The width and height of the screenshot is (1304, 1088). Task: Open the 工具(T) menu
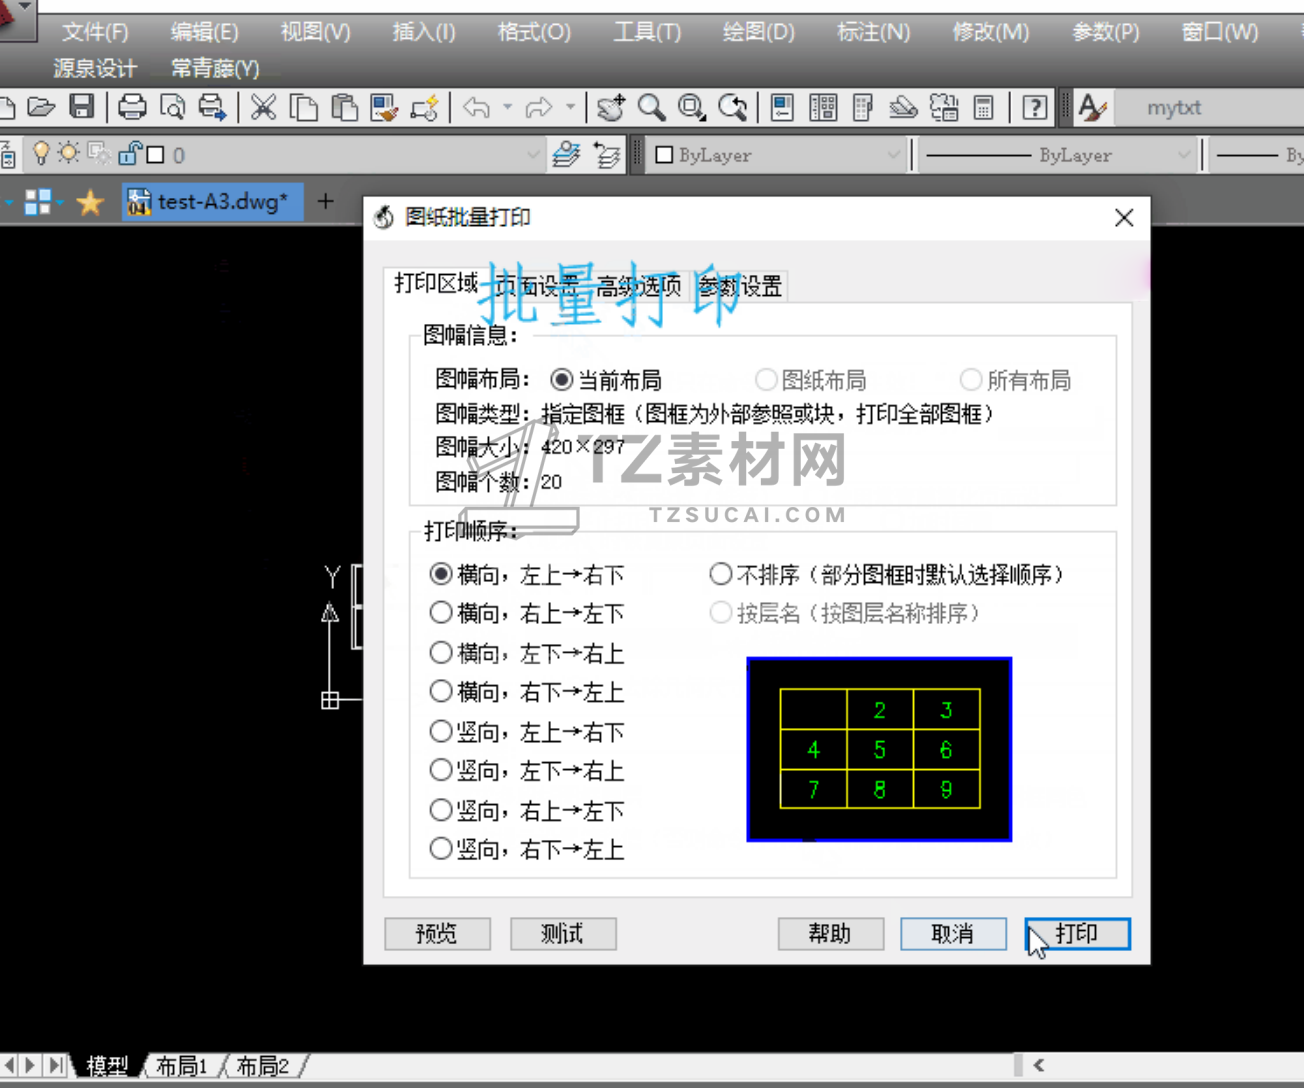(647, 32)
